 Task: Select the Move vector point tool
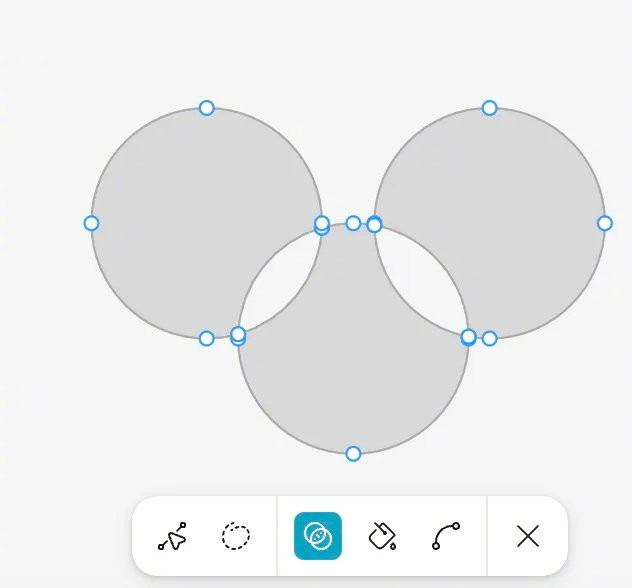[172, 536]
